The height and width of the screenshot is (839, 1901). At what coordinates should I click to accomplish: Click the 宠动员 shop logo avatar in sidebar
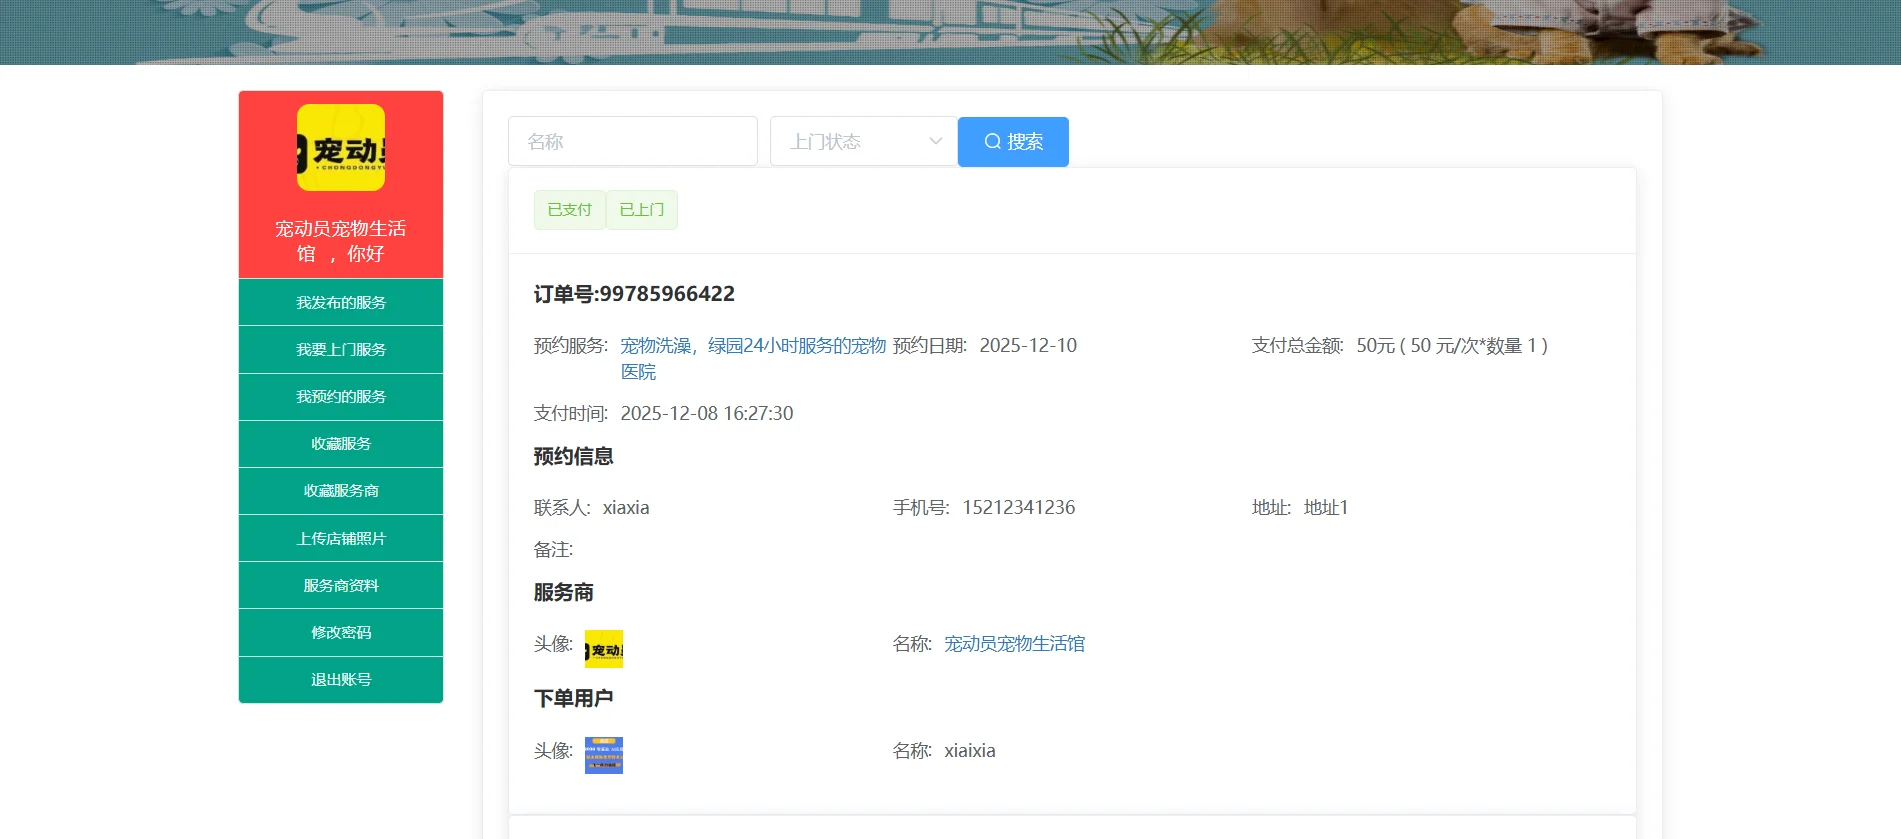tap(341, 148)
